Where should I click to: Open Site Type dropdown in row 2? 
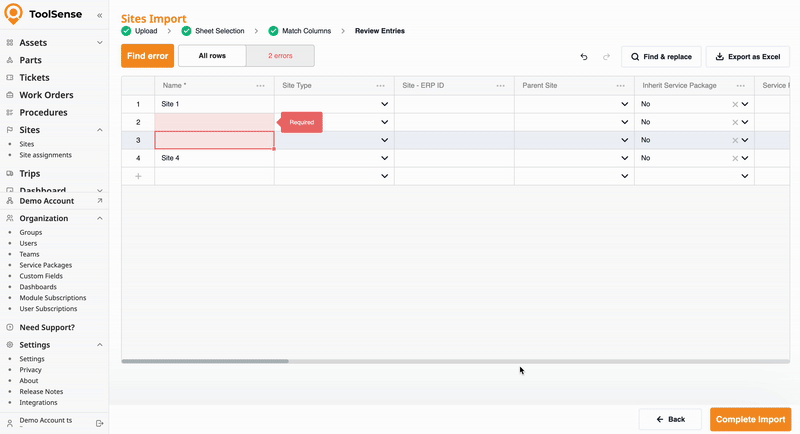coord(385,122)
